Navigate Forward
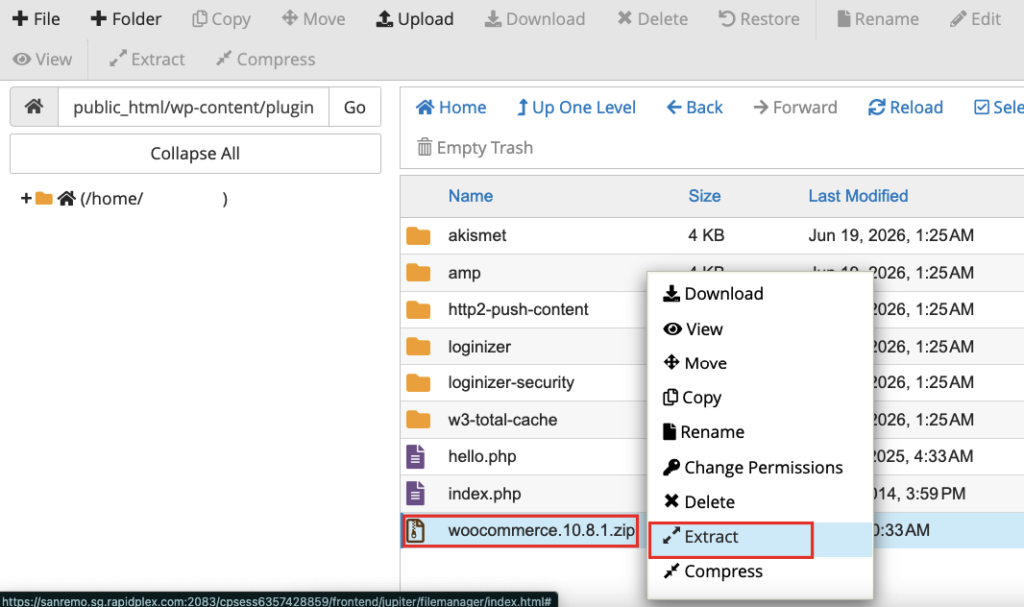 tap(795, 107)
